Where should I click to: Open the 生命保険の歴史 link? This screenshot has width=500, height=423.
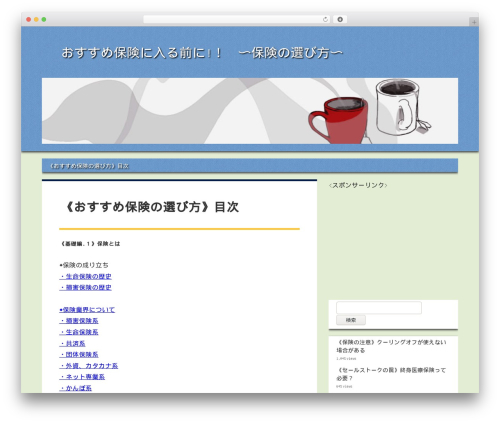[85, 276]
